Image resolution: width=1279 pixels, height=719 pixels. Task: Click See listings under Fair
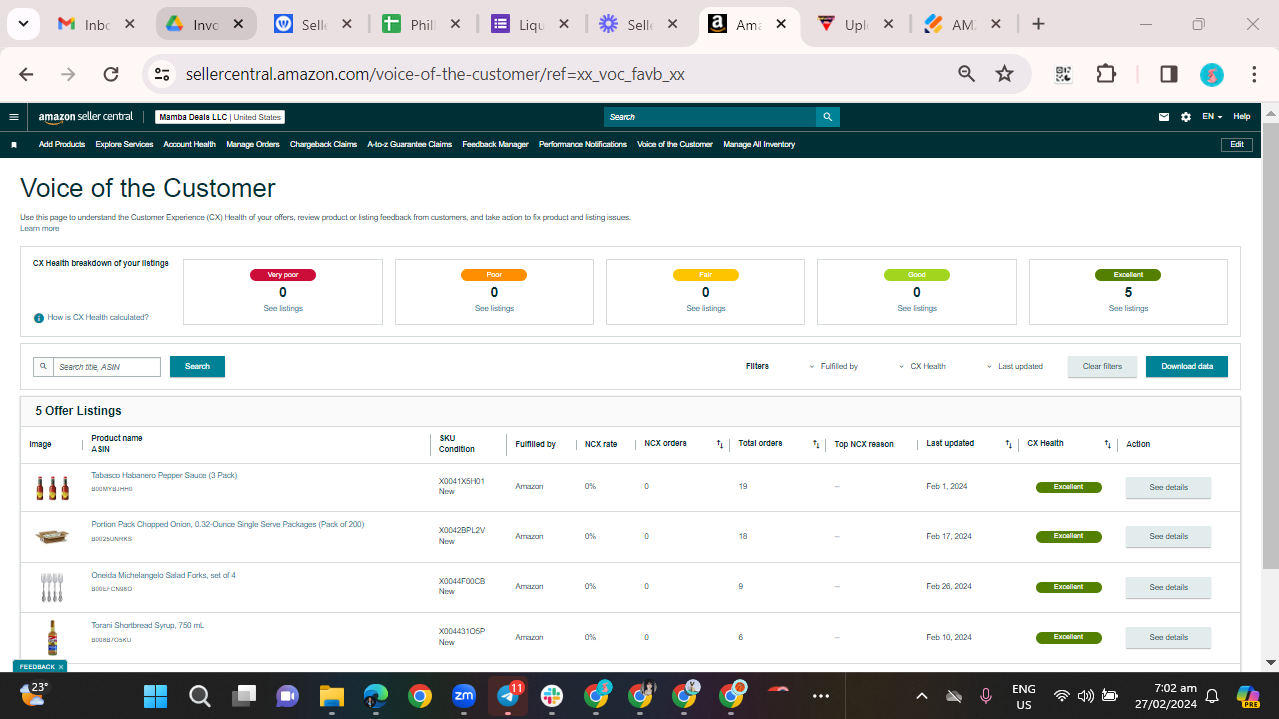click(706, 309)
